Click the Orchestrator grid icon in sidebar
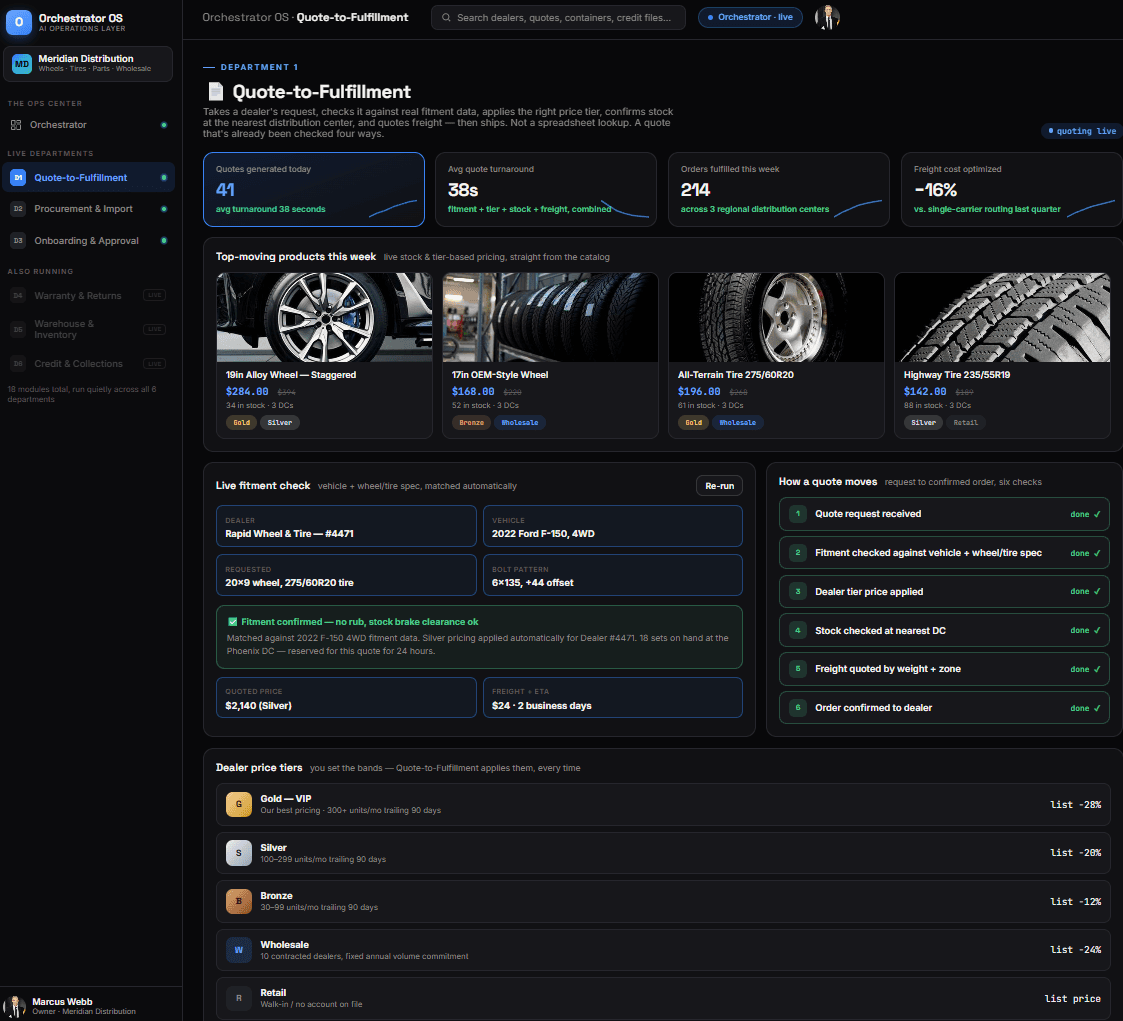 point(16,125)
